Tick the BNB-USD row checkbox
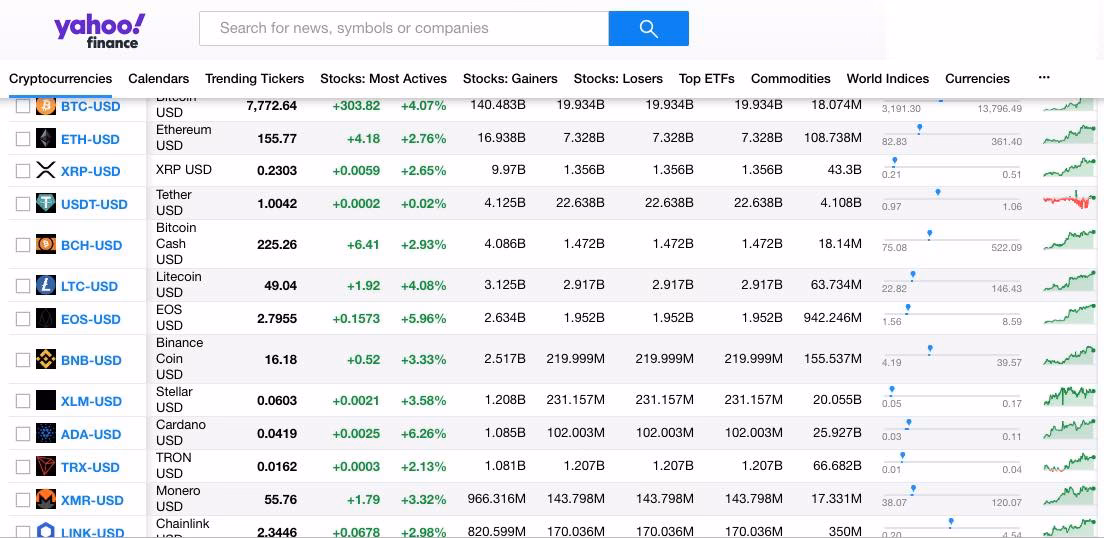This screenshot has width=1104, height=538. [x=23, y=360]
